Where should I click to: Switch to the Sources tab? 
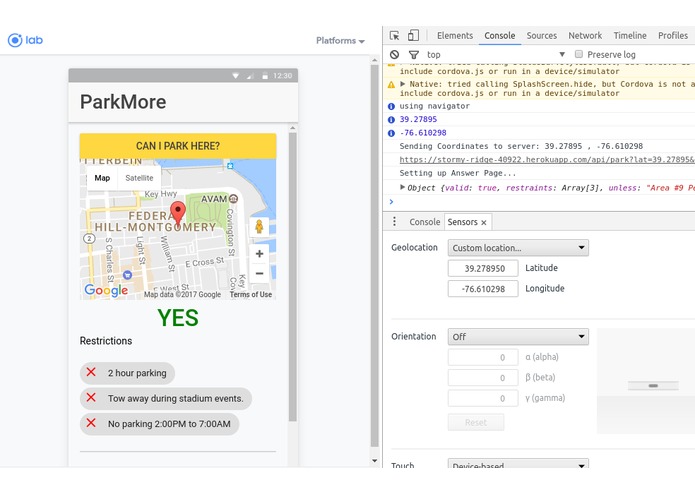pos(541,35)
